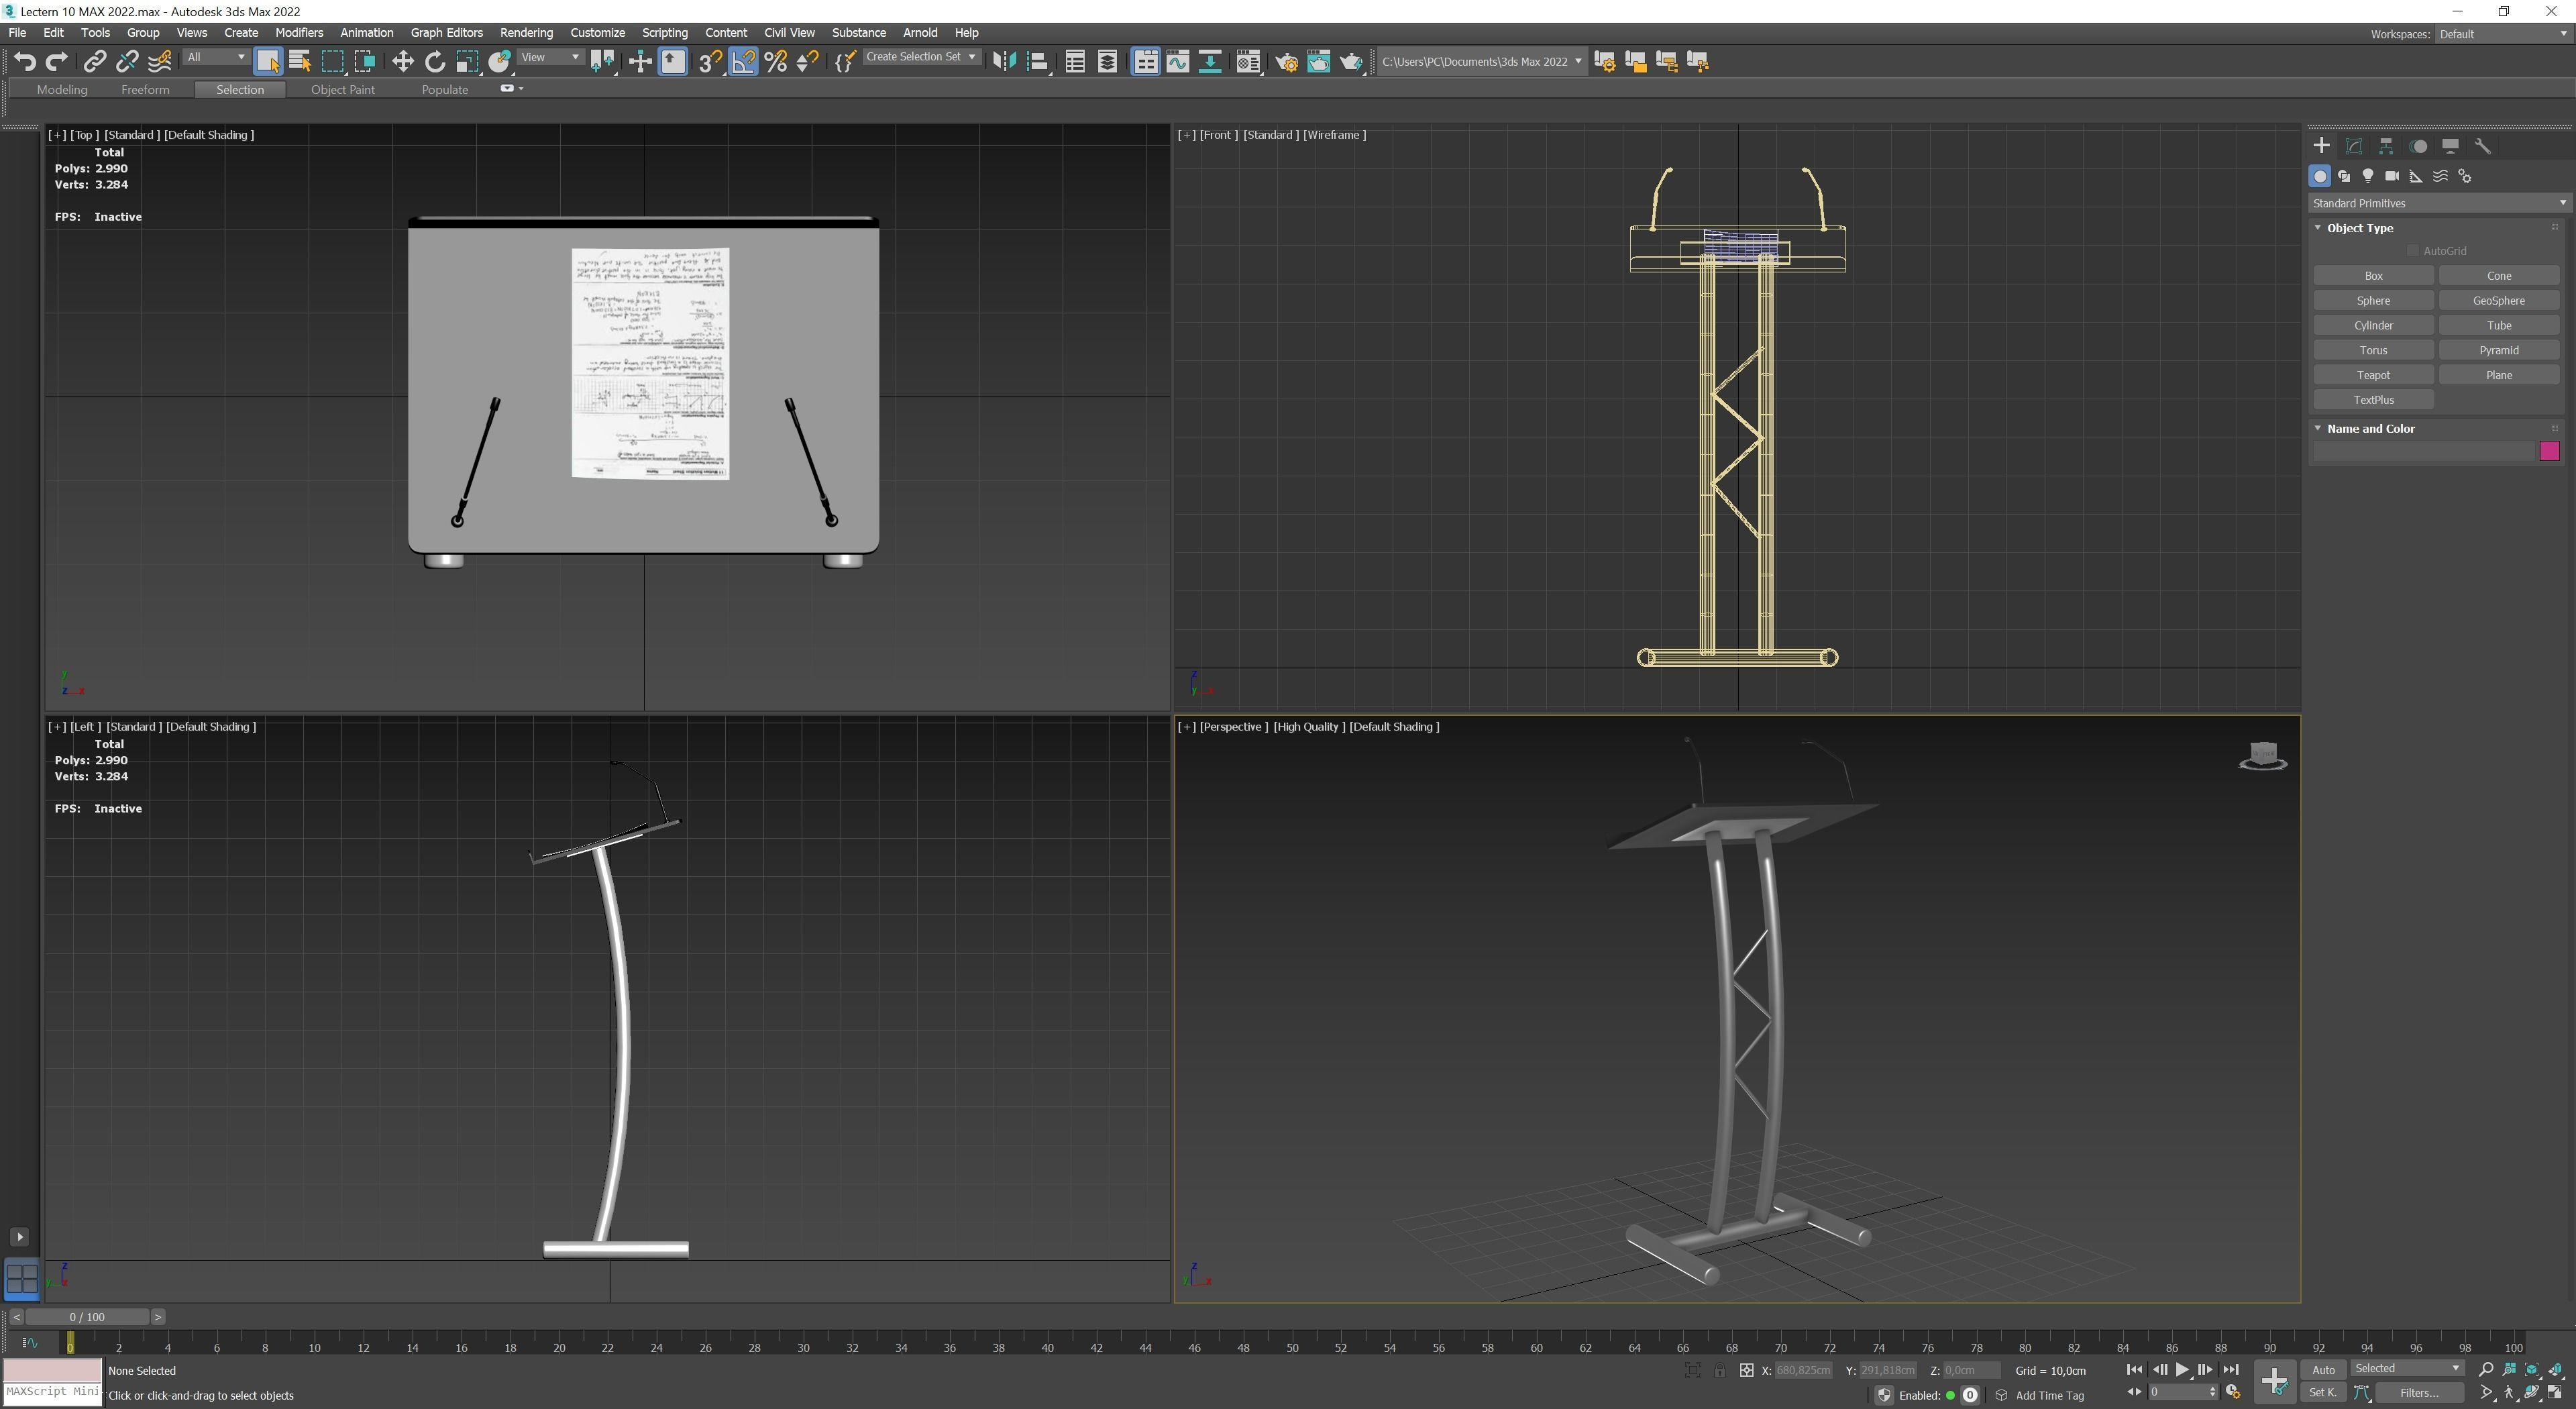This screenshot has height=1409, width=2576.
Task: Open the Utilities command panel tab
Action: 2482,146
